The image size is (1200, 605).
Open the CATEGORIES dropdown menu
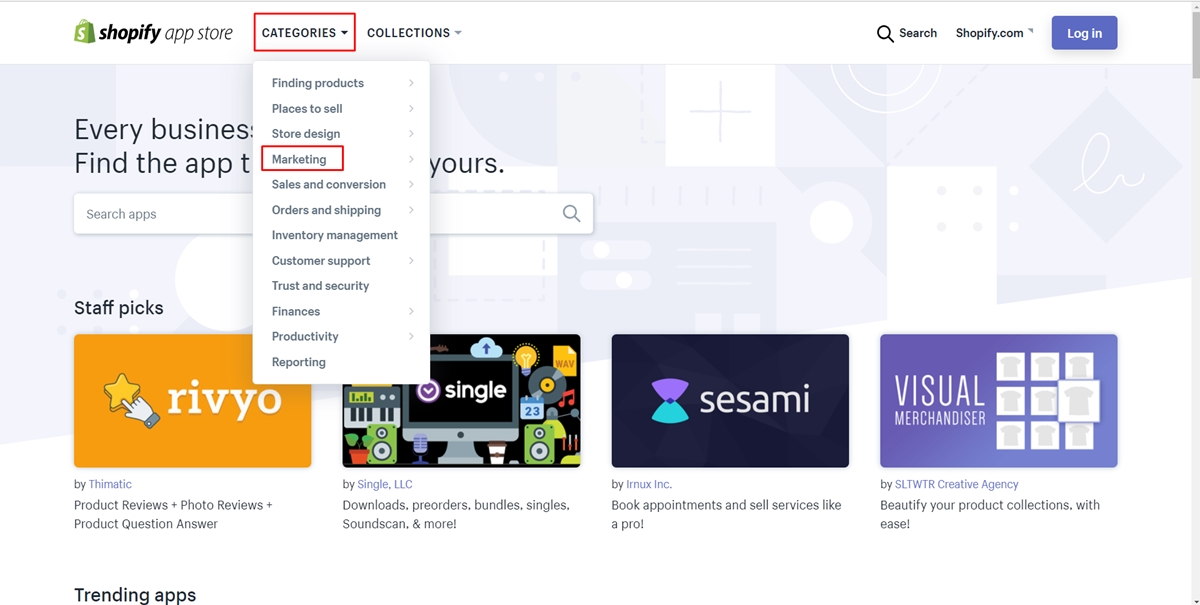[x=305, y=33]
